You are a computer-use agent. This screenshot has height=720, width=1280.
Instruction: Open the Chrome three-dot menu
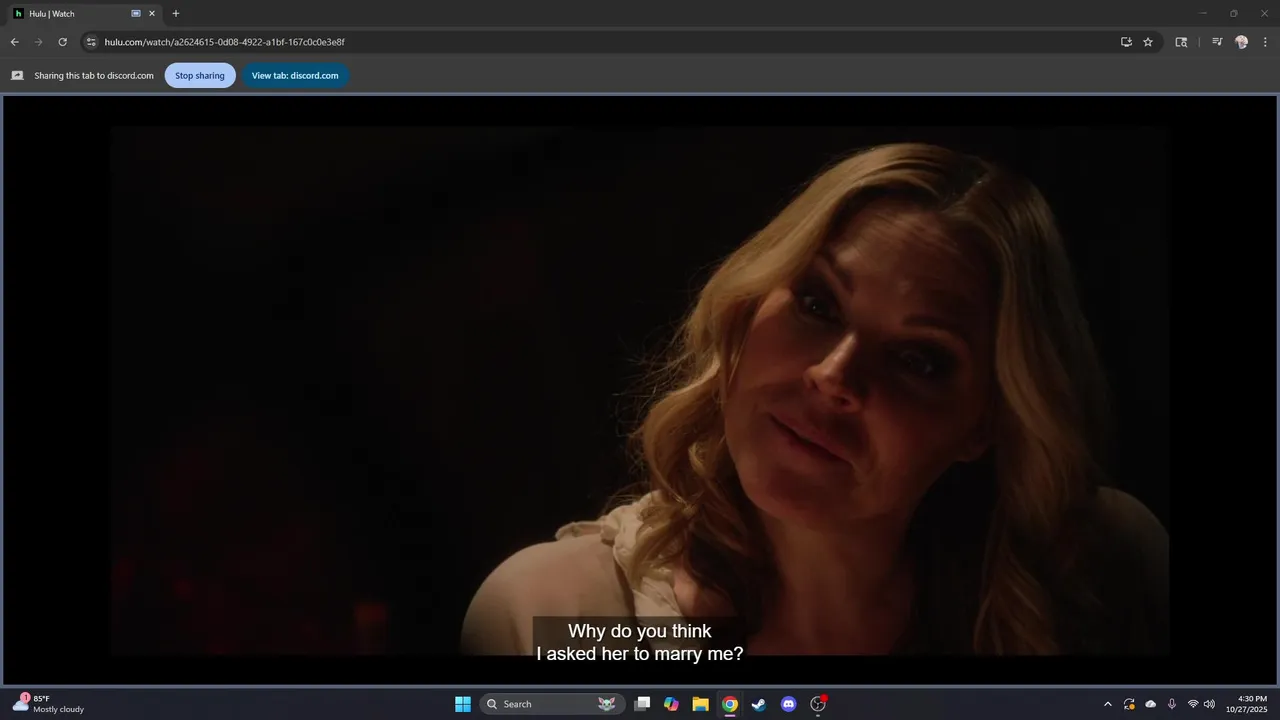1266,42
